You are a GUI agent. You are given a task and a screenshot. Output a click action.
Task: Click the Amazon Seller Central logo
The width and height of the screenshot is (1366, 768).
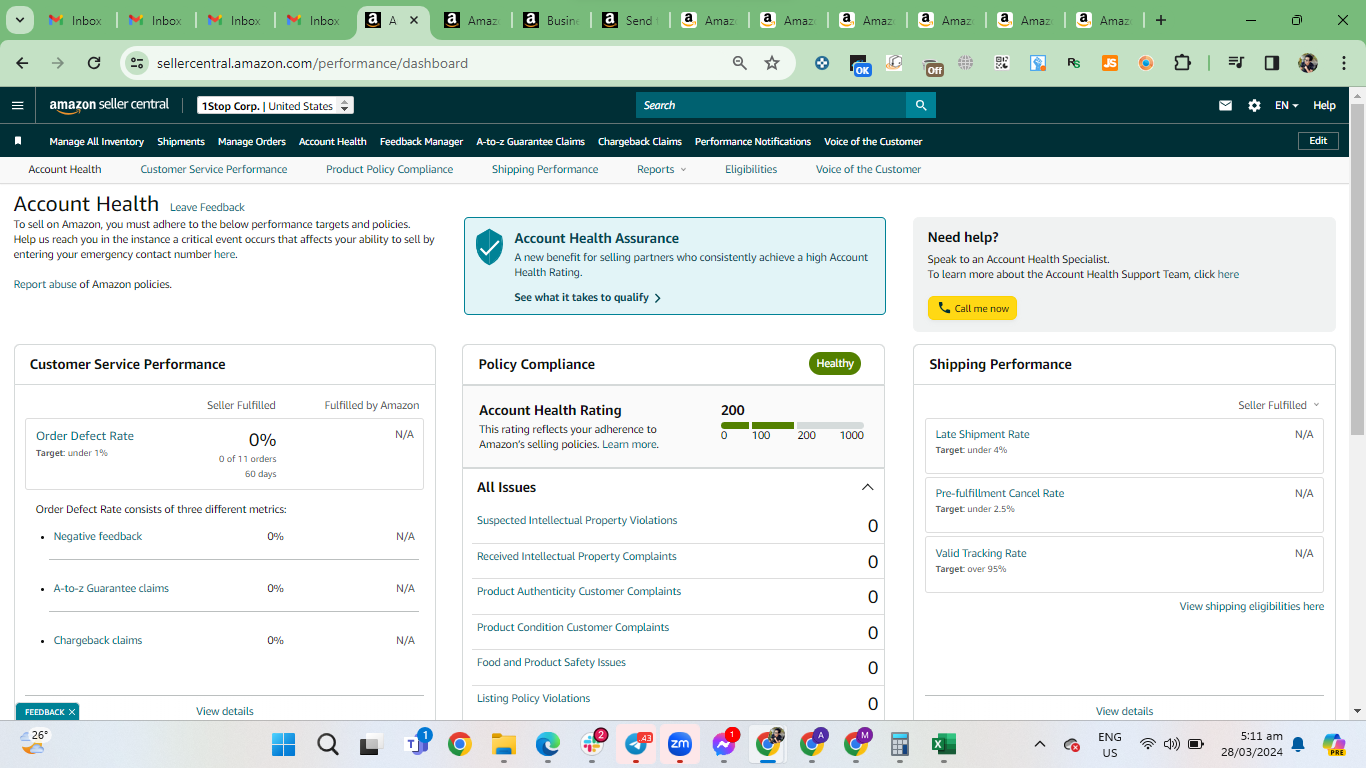pos(109,105)
